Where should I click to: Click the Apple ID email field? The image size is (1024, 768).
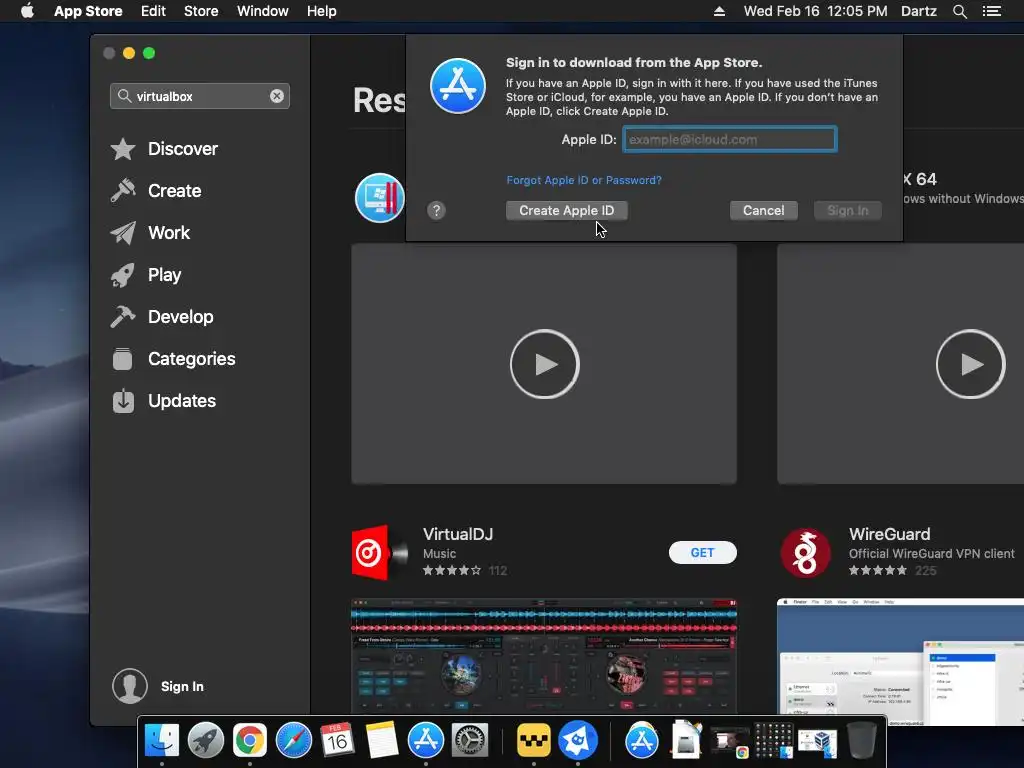coord(729,139)
